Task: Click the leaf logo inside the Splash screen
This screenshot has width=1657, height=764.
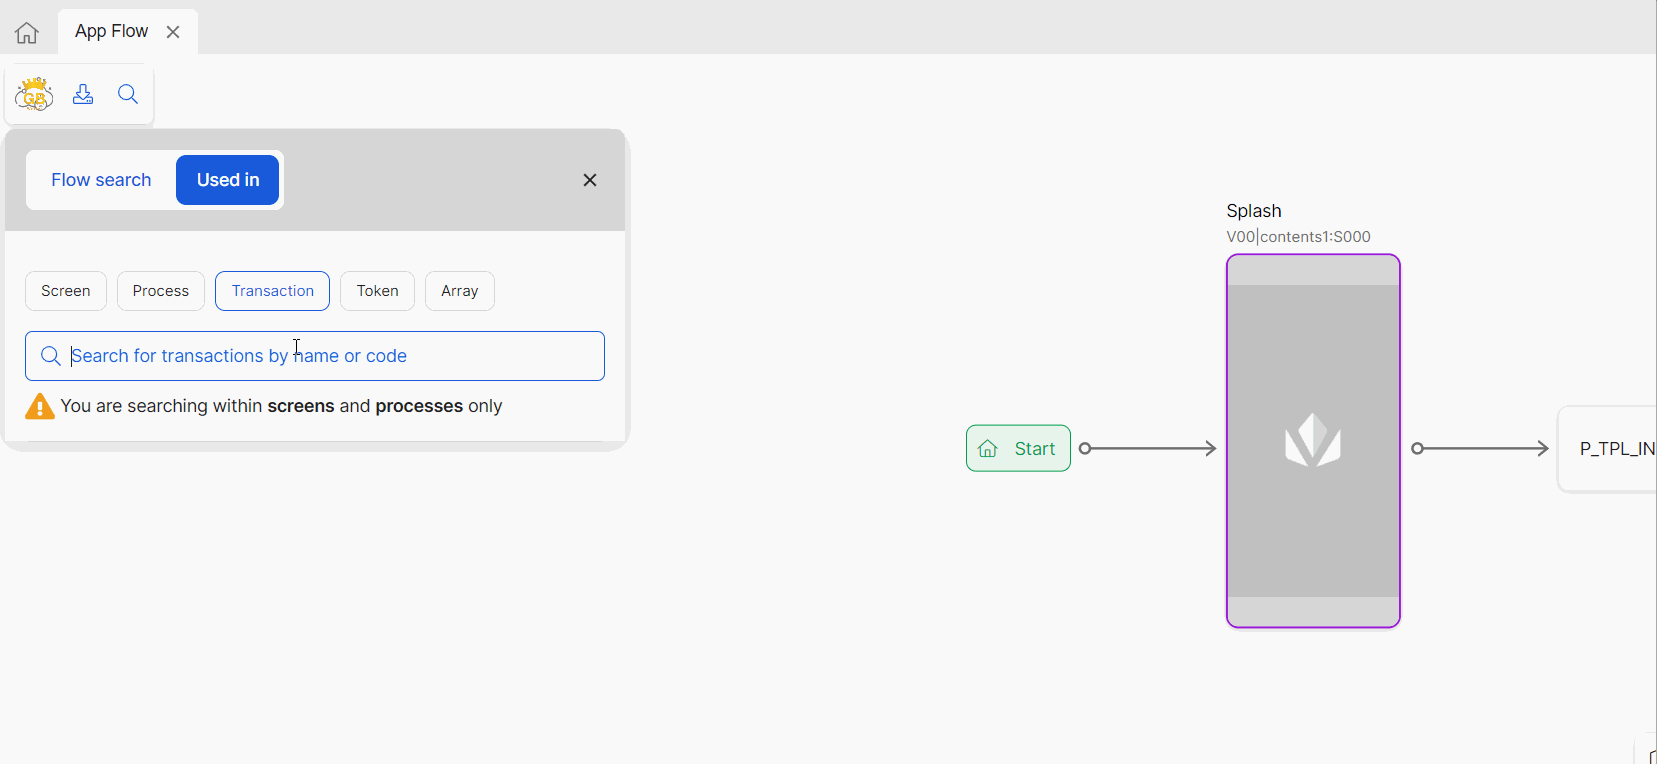Action: pyautogui.click(x=1312, y=441)
